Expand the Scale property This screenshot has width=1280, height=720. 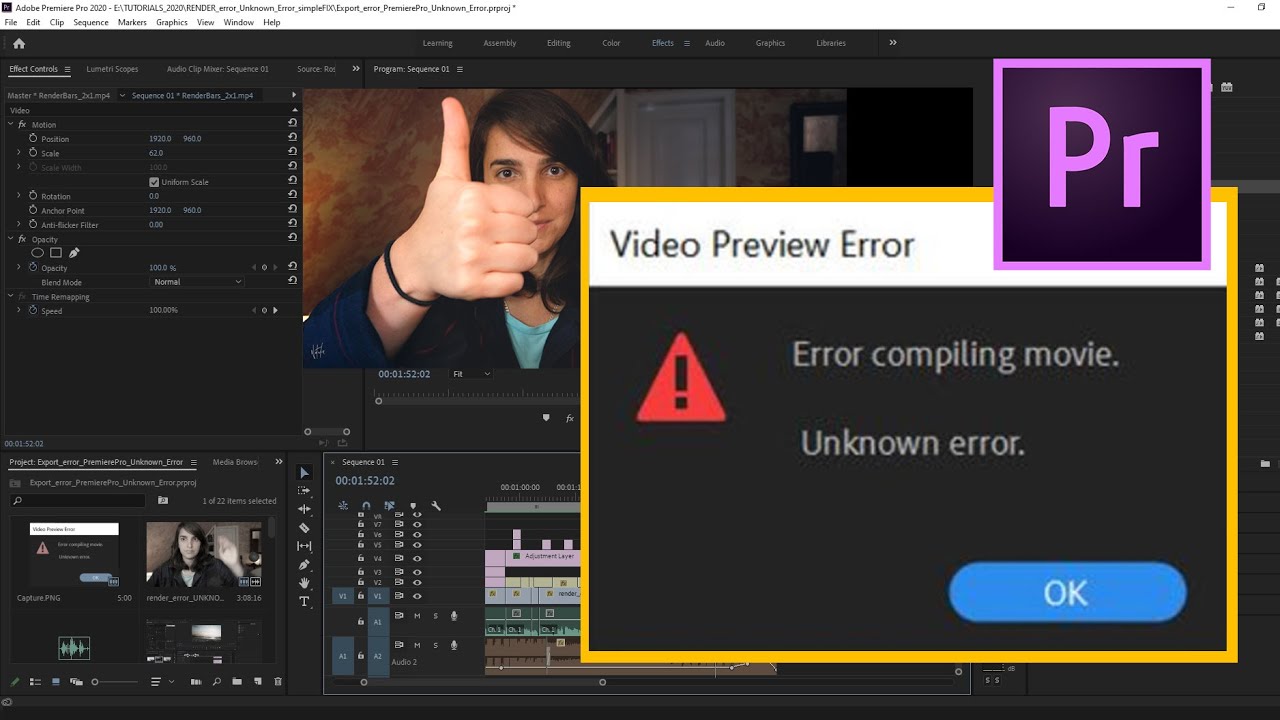(x=18, y=153)
